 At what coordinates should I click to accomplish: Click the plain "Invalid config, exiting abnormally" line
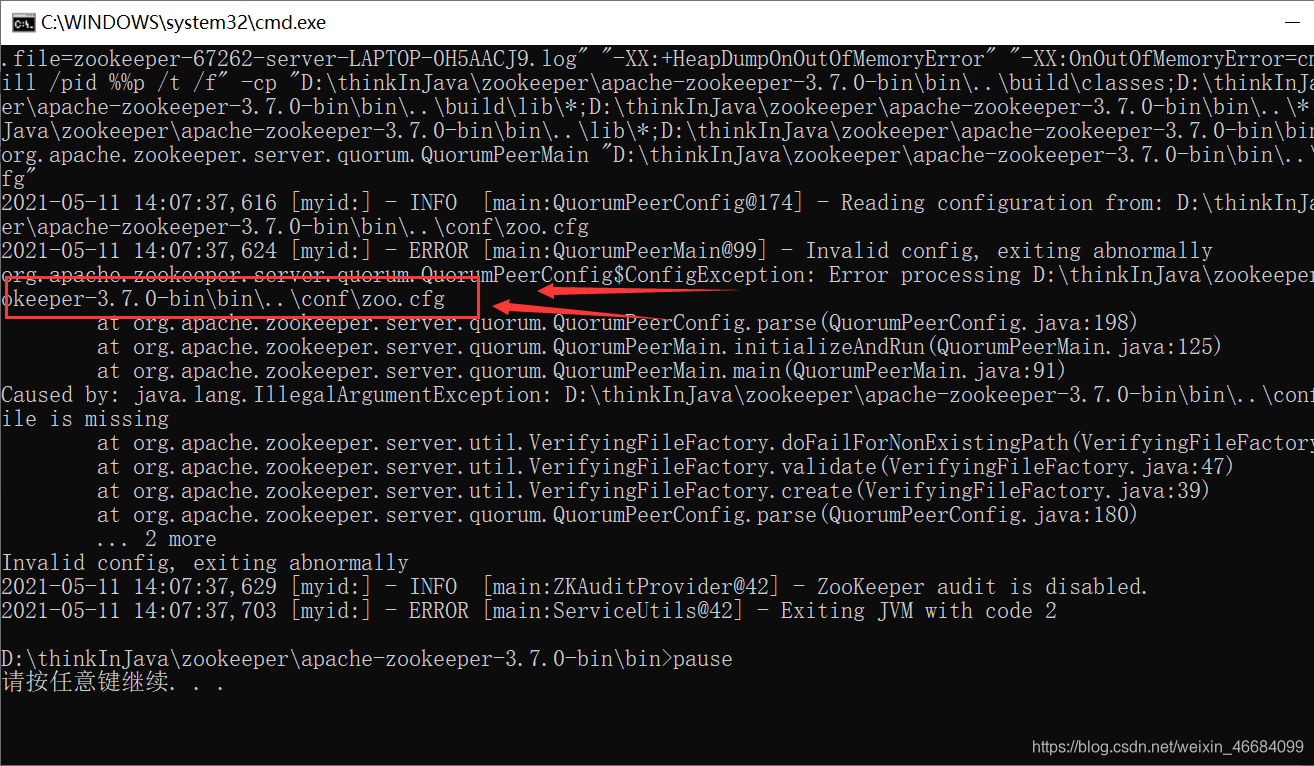click(x=205, y=563)
